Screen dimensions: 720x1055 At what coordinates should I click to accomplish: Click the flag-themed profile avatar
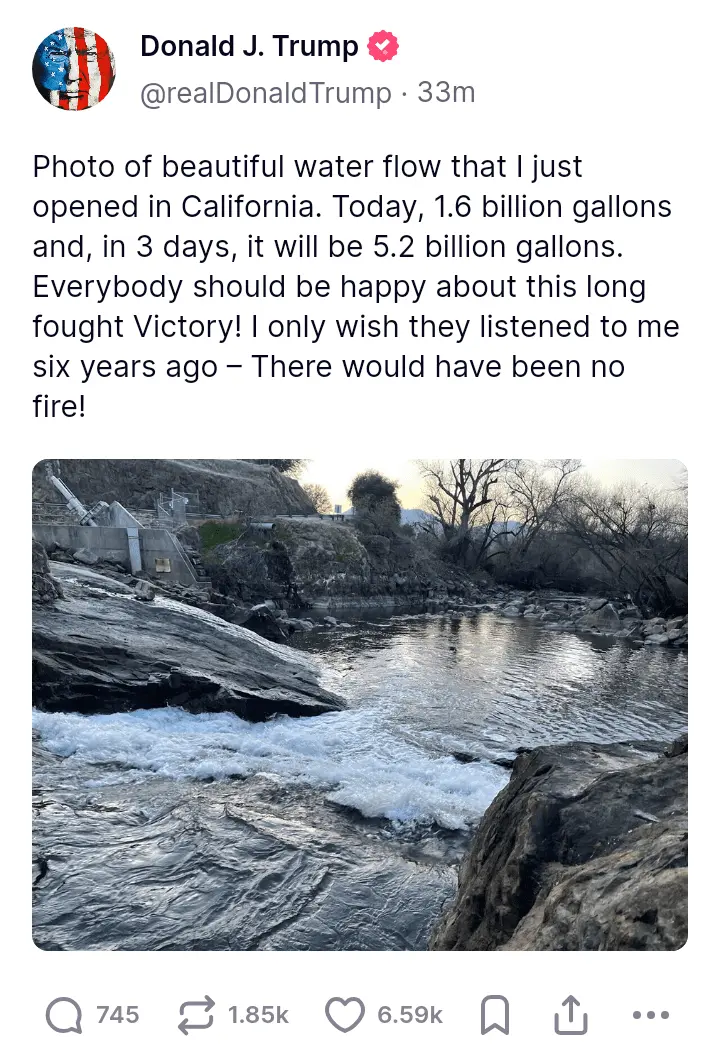tap(74, 68)
